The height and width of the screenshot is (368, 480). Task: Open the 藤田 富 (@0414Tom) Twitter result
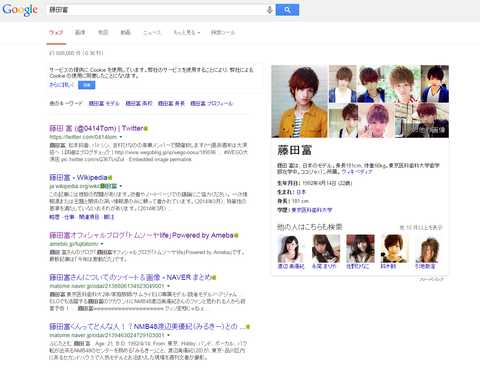coord(96,128)
